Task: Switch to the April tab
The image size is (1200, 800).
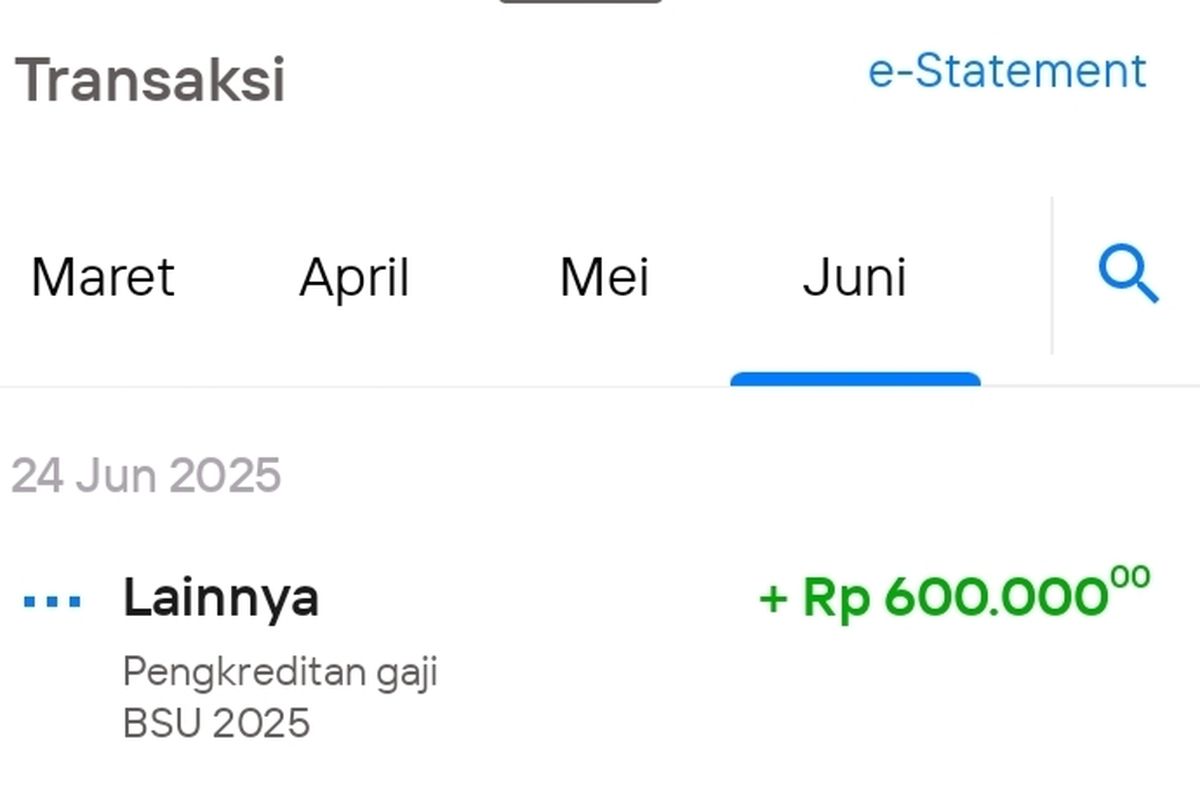Action: 355,277
